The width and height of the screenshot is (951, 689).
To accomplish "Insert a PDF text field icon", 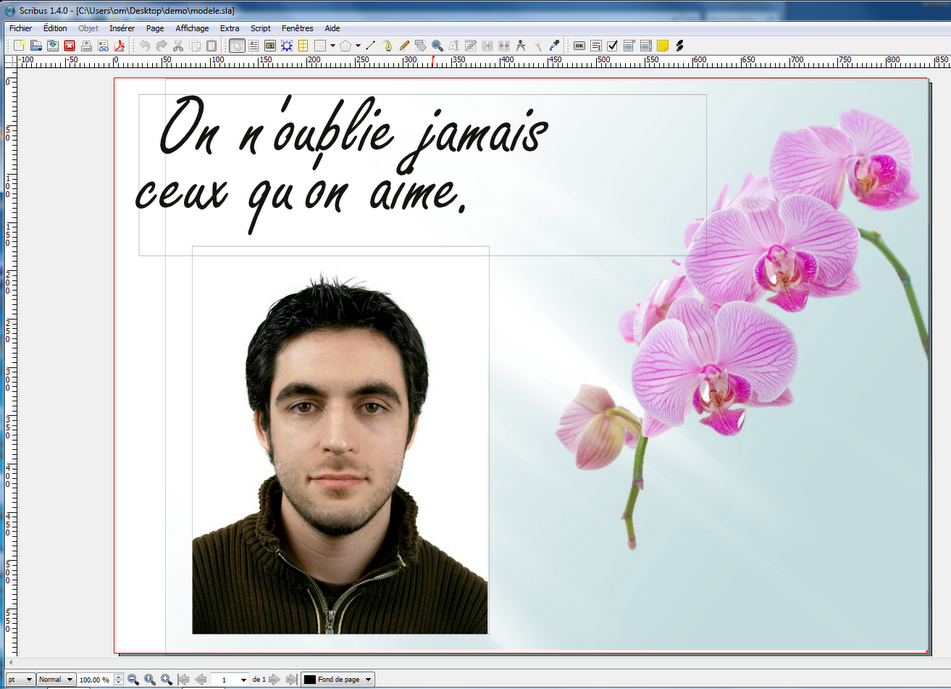I will [596, 45].
